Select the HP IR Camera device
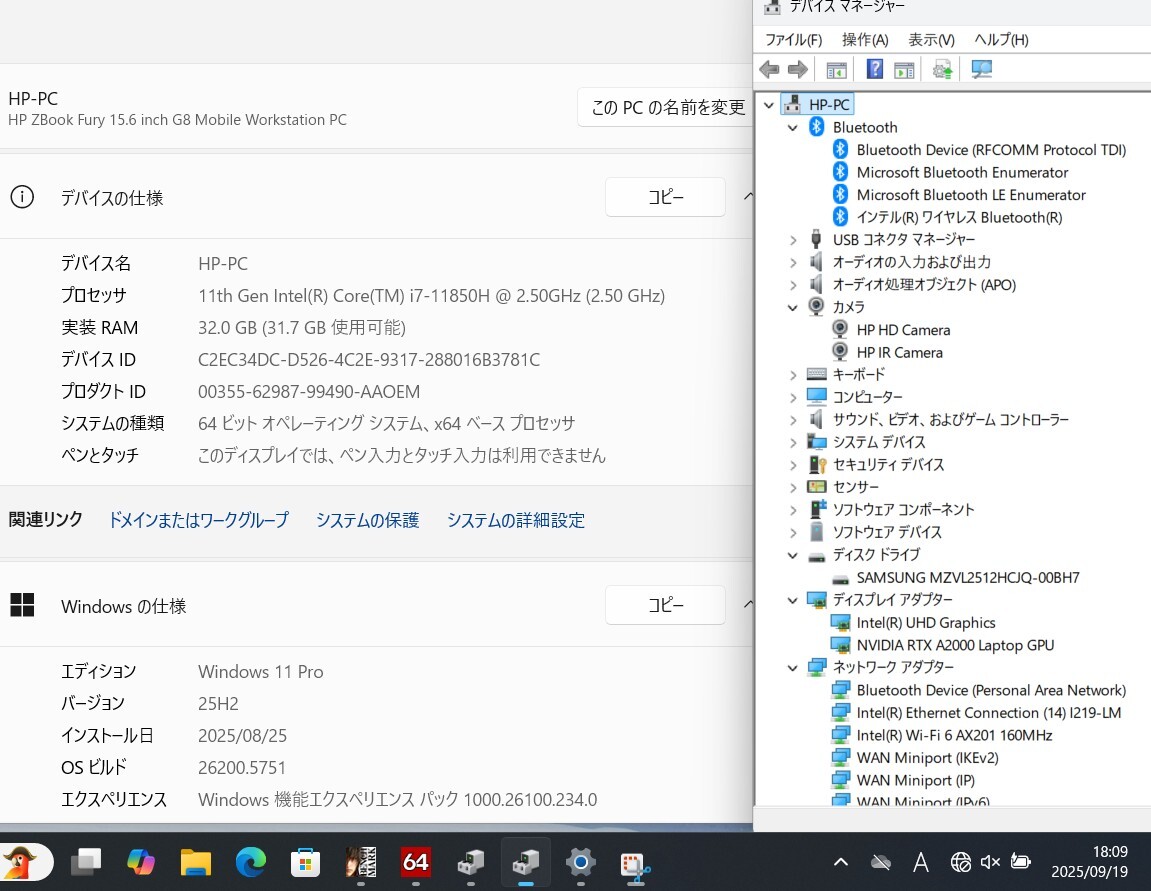This screenshot has height=891, width=1151. click(899, 352)
